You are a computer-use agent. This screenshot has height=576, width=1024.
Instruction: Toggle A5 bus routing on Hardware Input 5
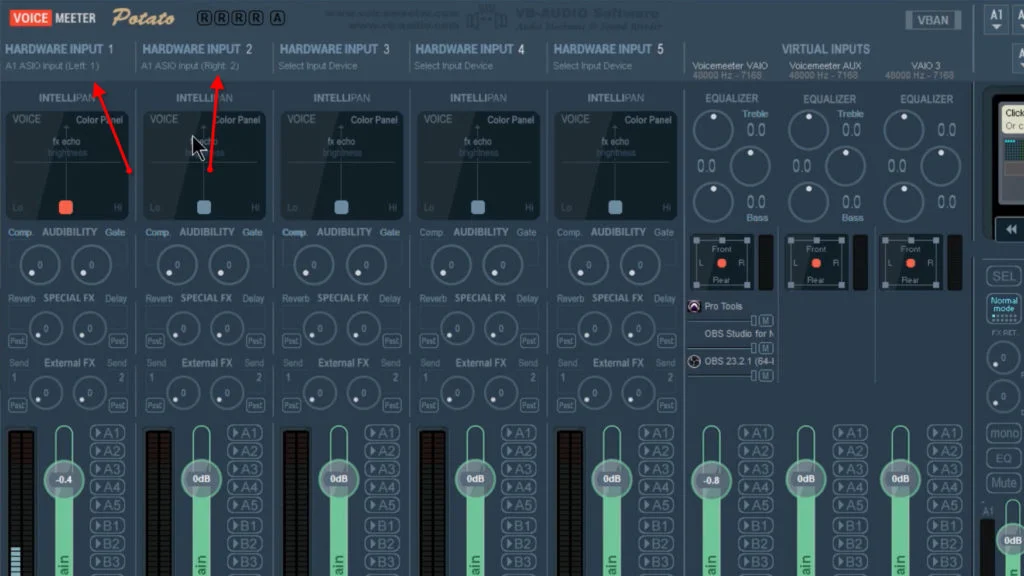pos(656,505)
